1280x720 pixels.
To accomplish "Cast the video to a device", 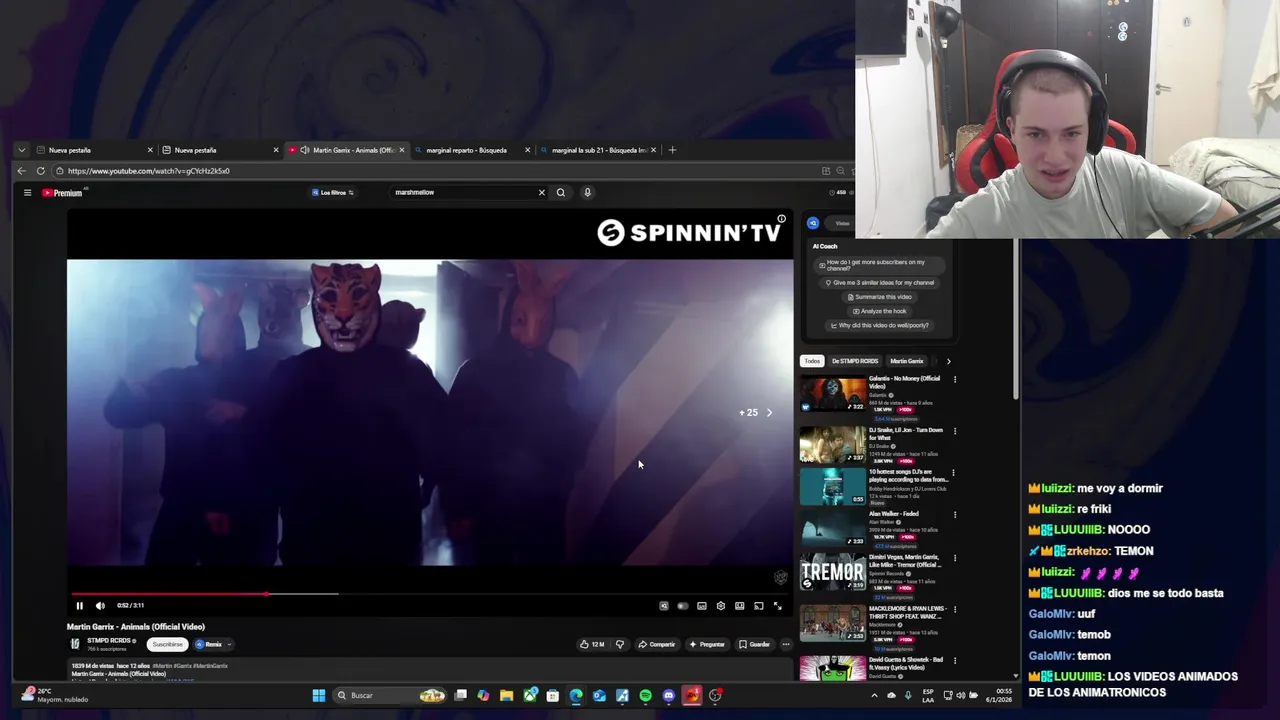I will pos(759,606).
